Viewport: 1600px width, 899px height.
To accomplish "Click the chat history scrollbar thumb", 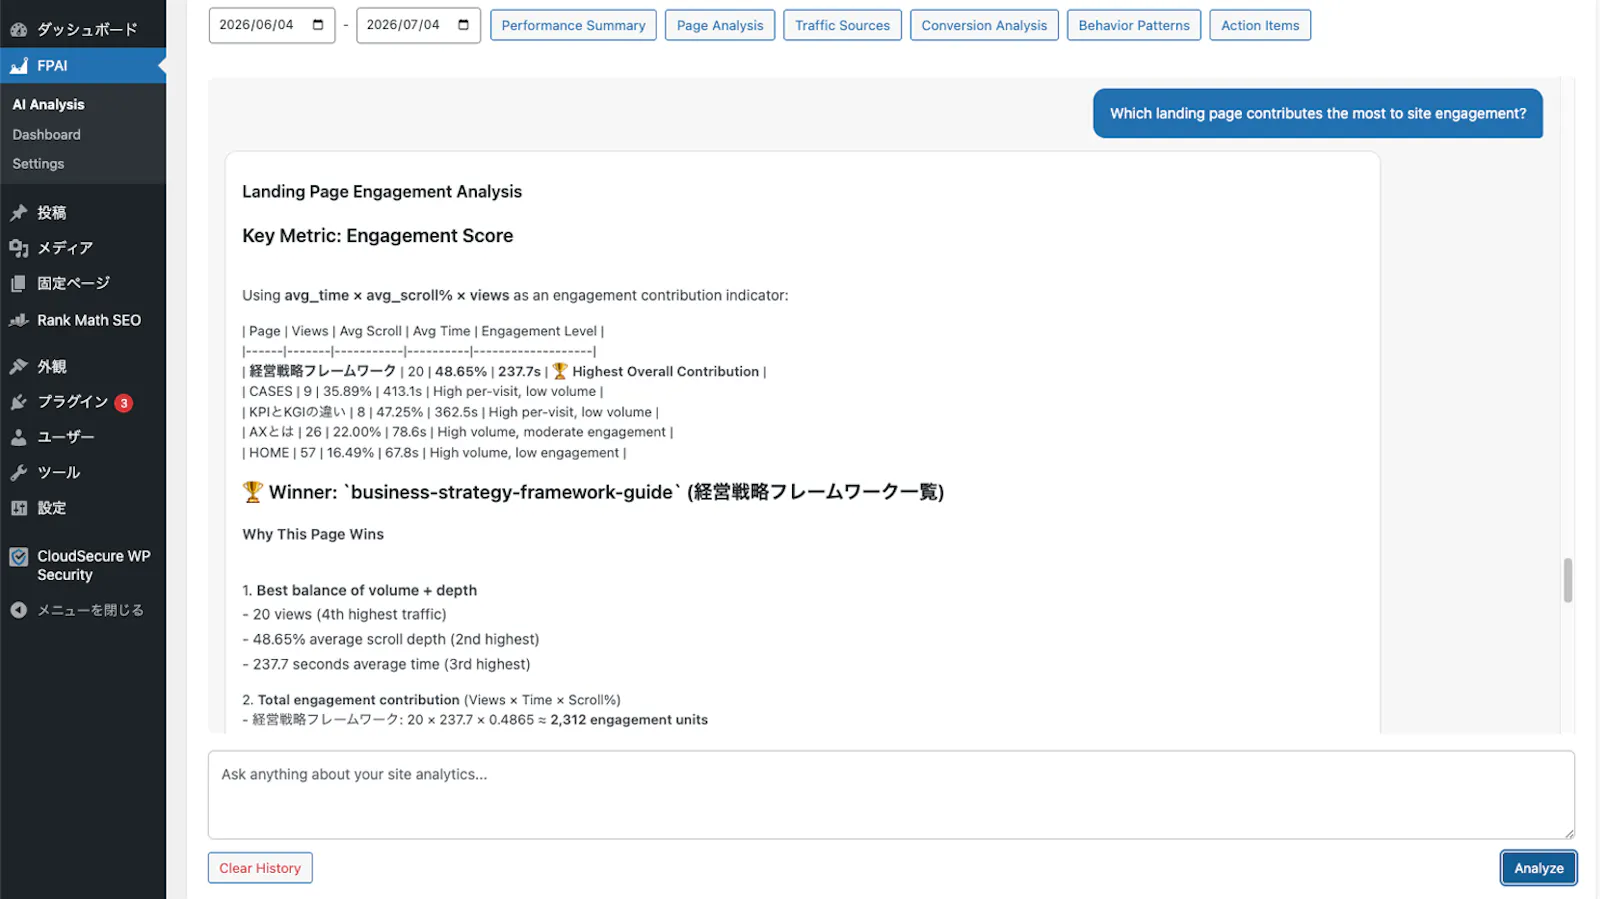I will click(1567, 580).
